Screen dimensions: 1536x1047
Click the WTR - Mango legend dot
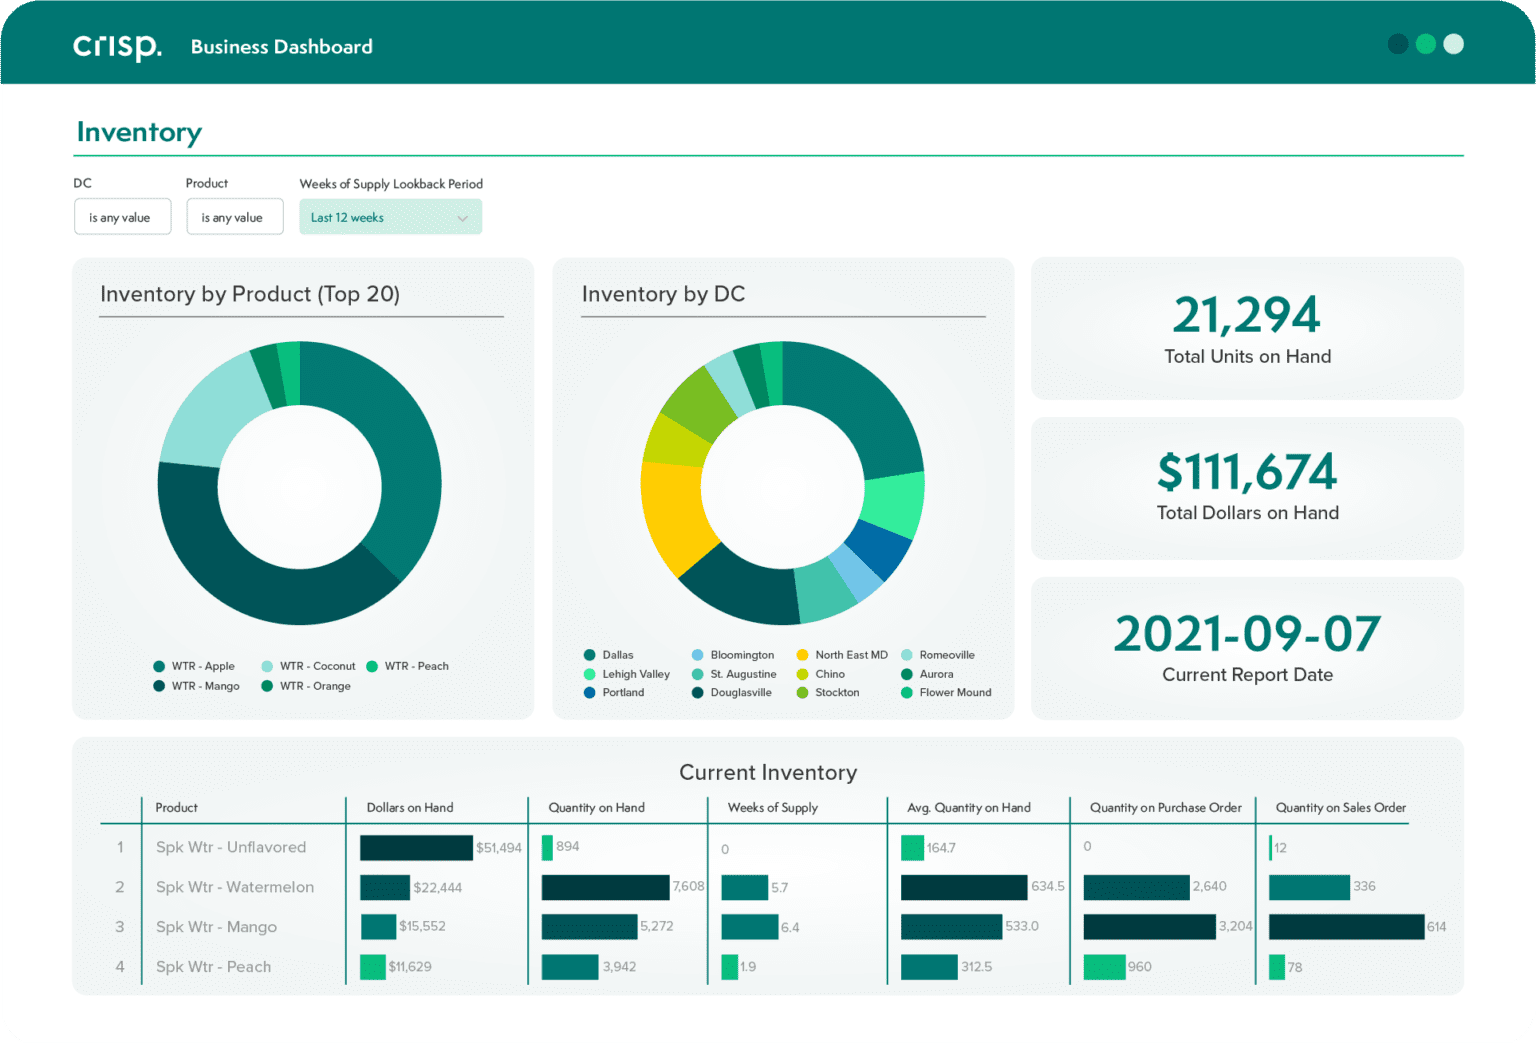[x=159, y=686]
